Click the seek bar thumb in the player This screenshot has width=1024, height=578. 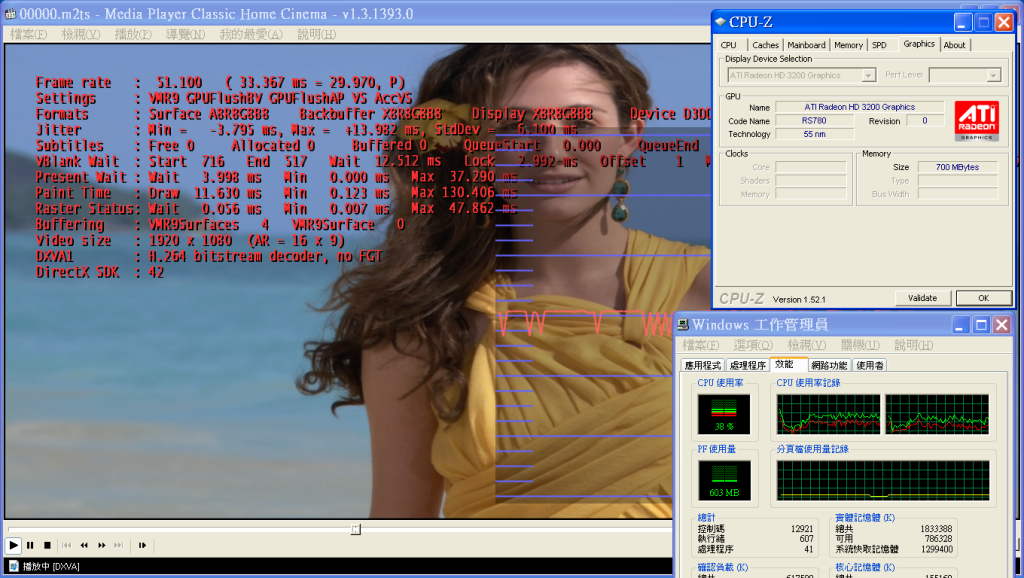(355, 529)
